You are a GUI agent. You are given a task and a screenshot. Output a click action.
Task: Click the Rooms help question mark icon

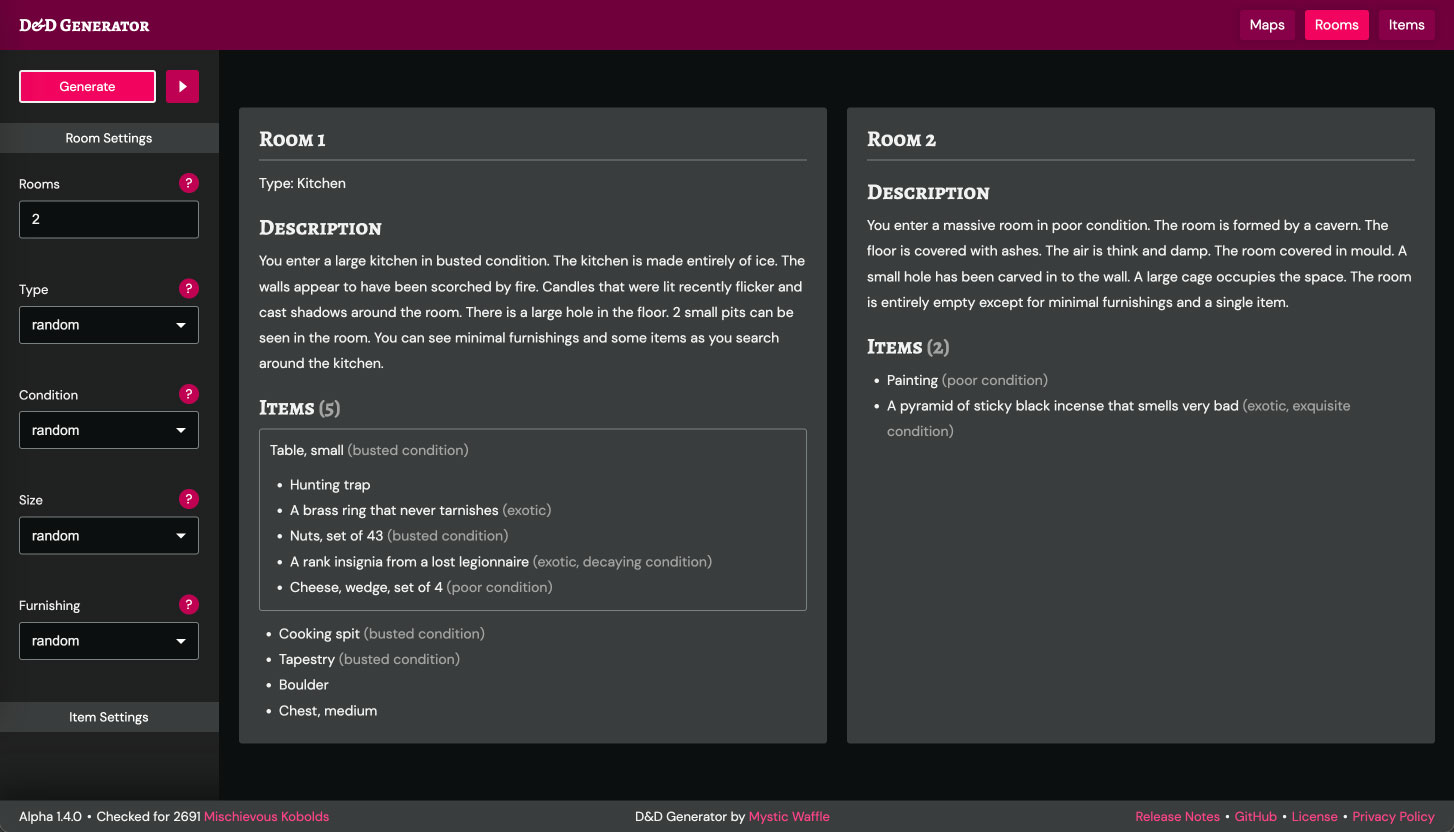pos(189,183)
